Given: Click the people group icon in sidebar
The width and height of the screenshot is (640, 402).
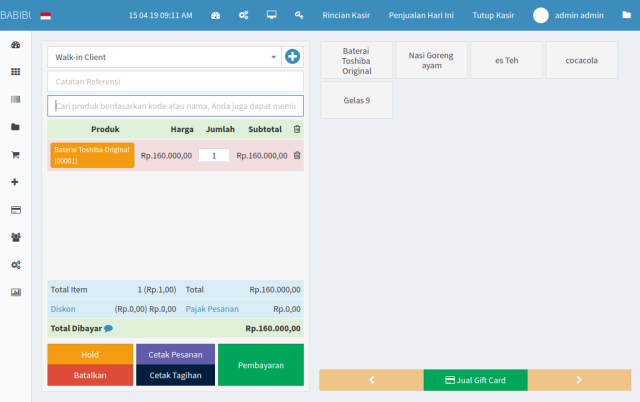Looking at the screenshot, I should point(15,237).
